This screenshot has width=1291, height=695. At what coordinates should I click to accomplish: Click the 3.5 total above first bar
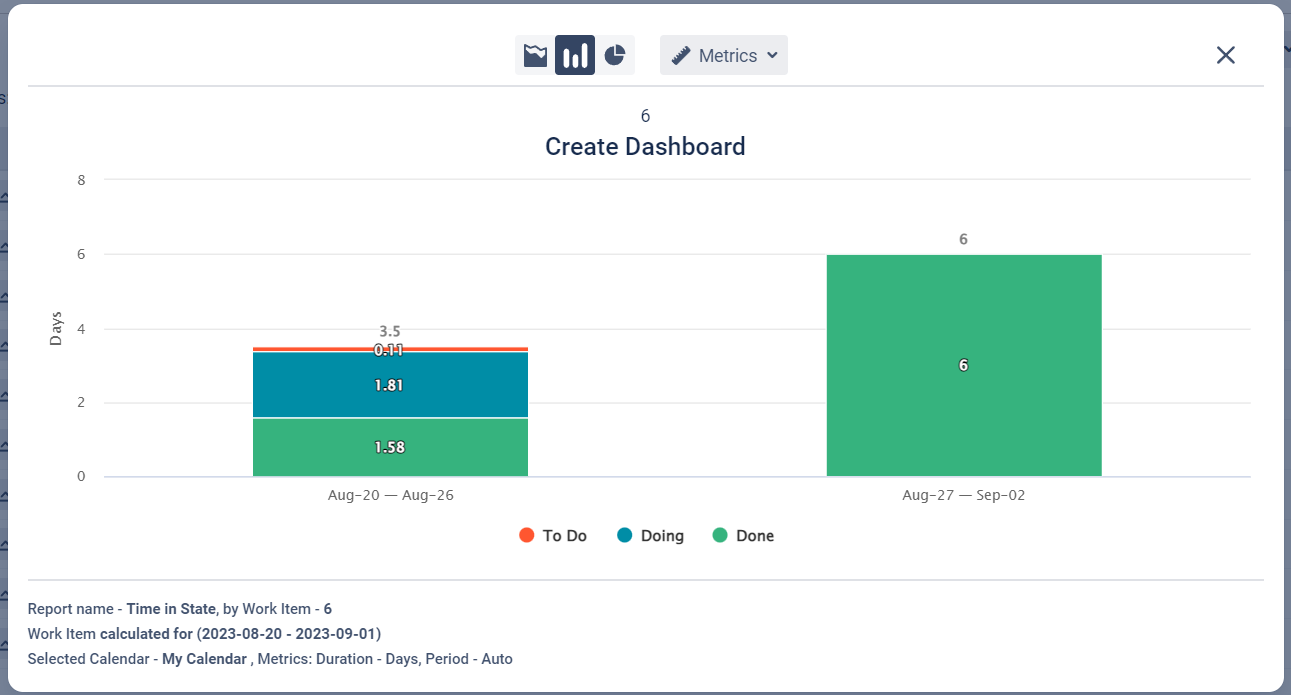390,331
